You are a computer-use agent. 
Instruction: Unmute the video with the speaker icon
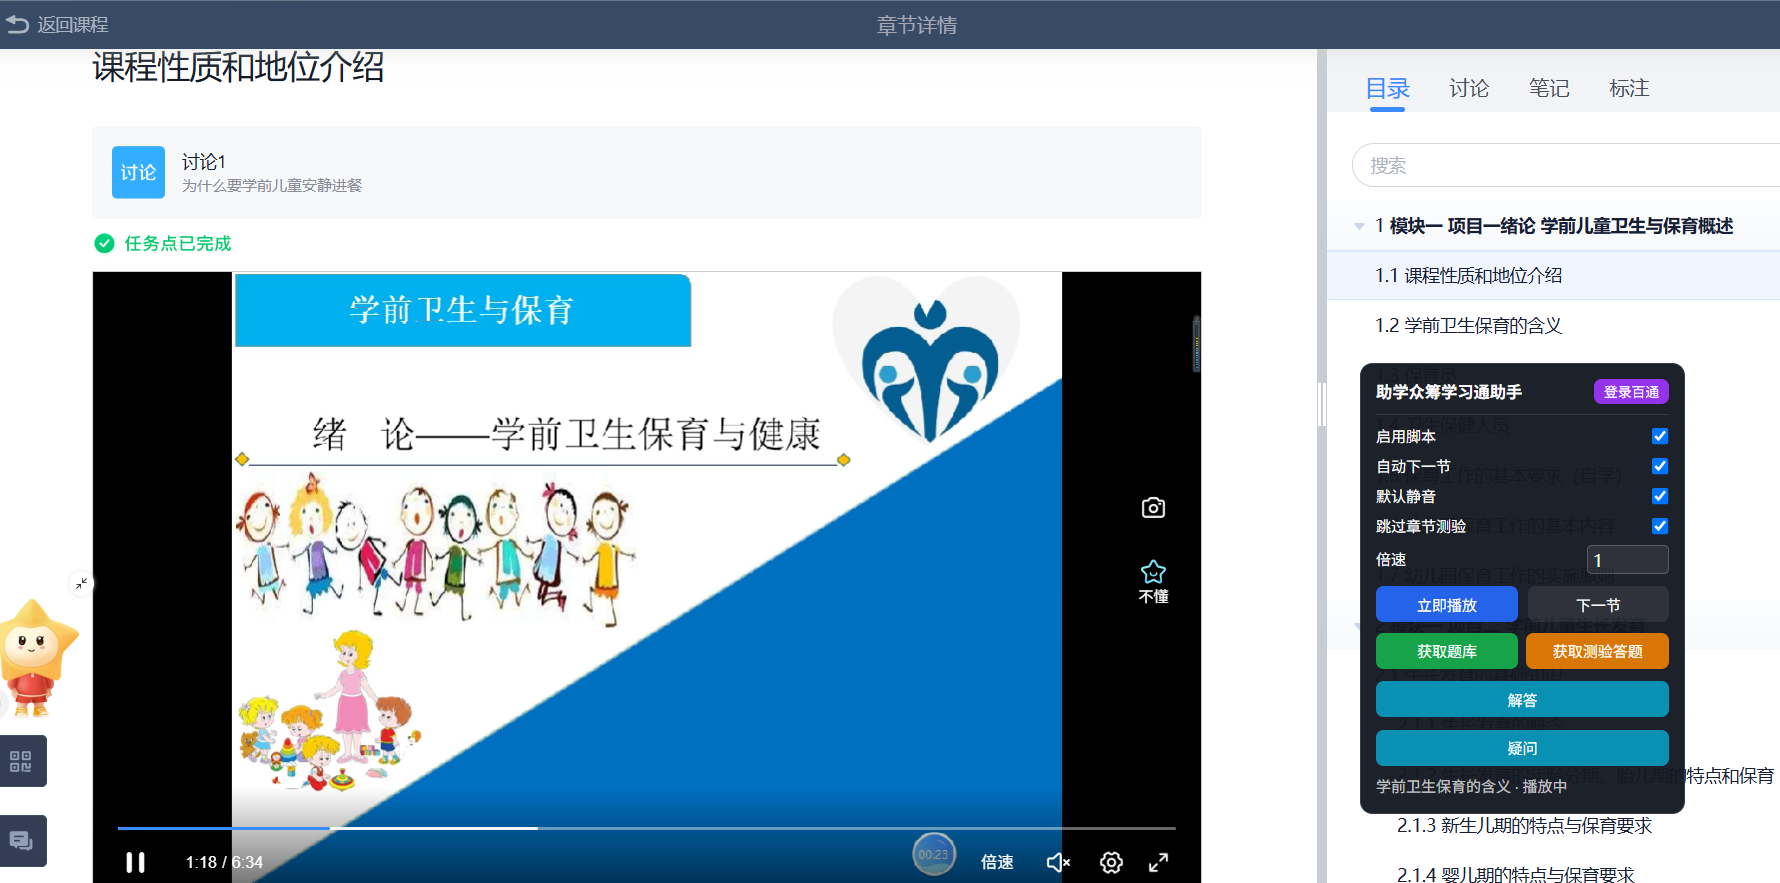[1058, 862]
